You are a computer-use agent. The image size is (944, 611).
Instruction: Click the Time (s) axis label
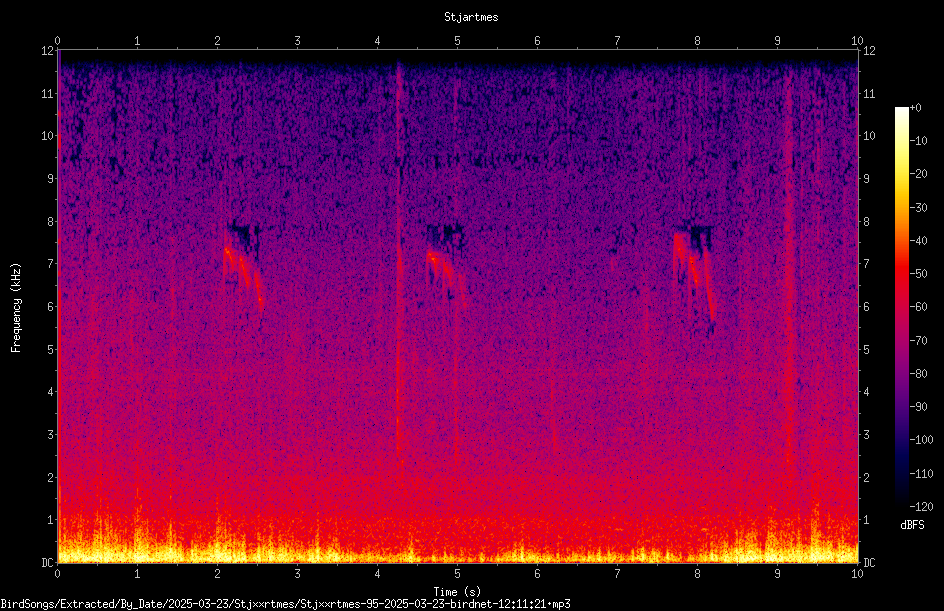click(x=457, y=592)
